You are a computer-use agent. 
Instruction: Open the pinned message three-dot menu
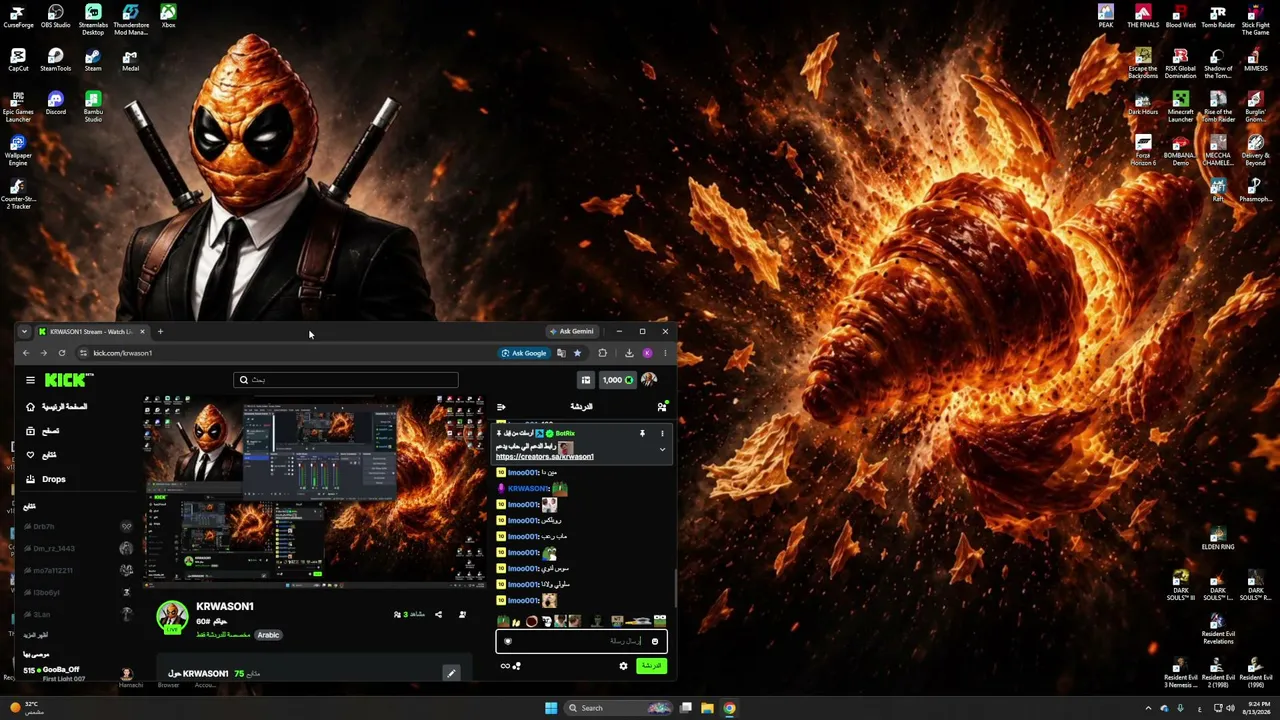coord(661,434)
